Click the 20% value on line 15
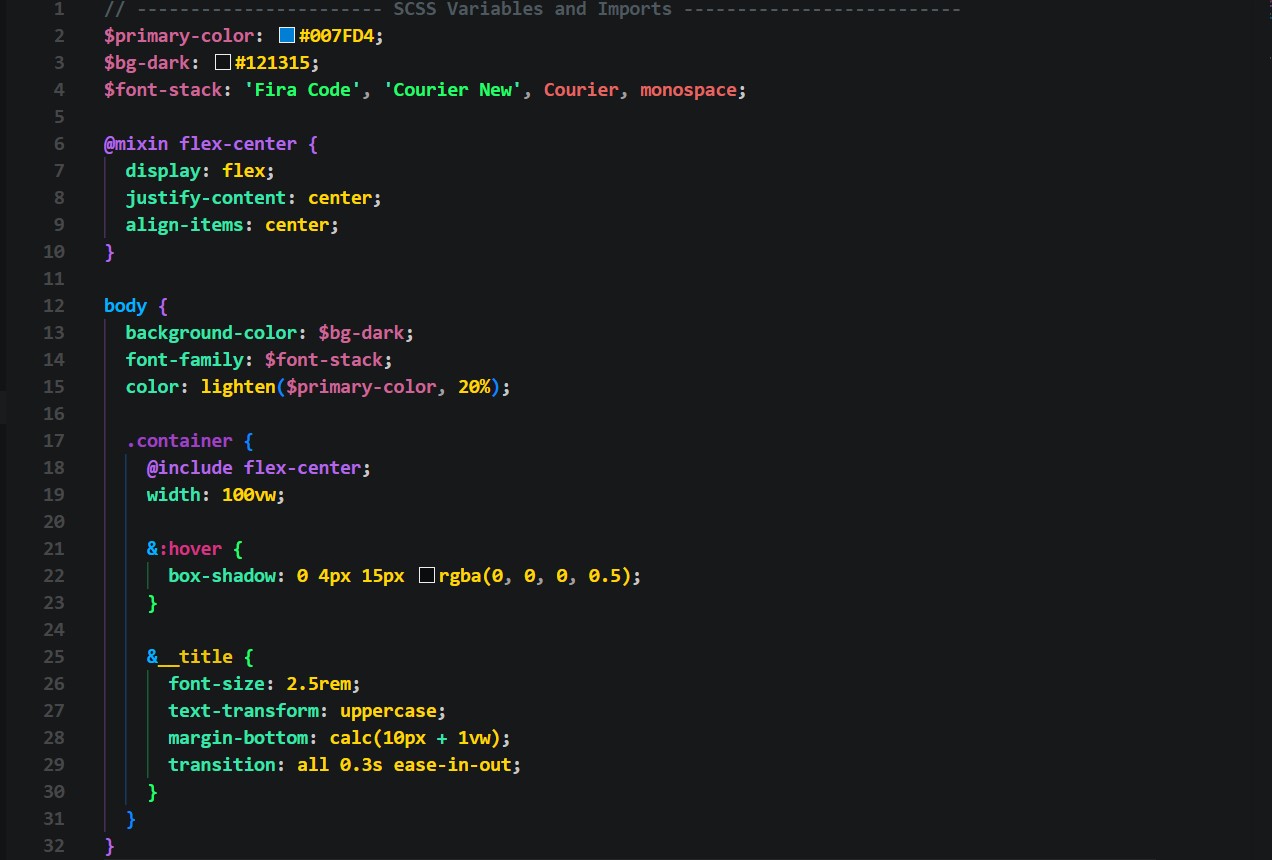Screen dimensions: 1272x860 (x=475, y=387)
